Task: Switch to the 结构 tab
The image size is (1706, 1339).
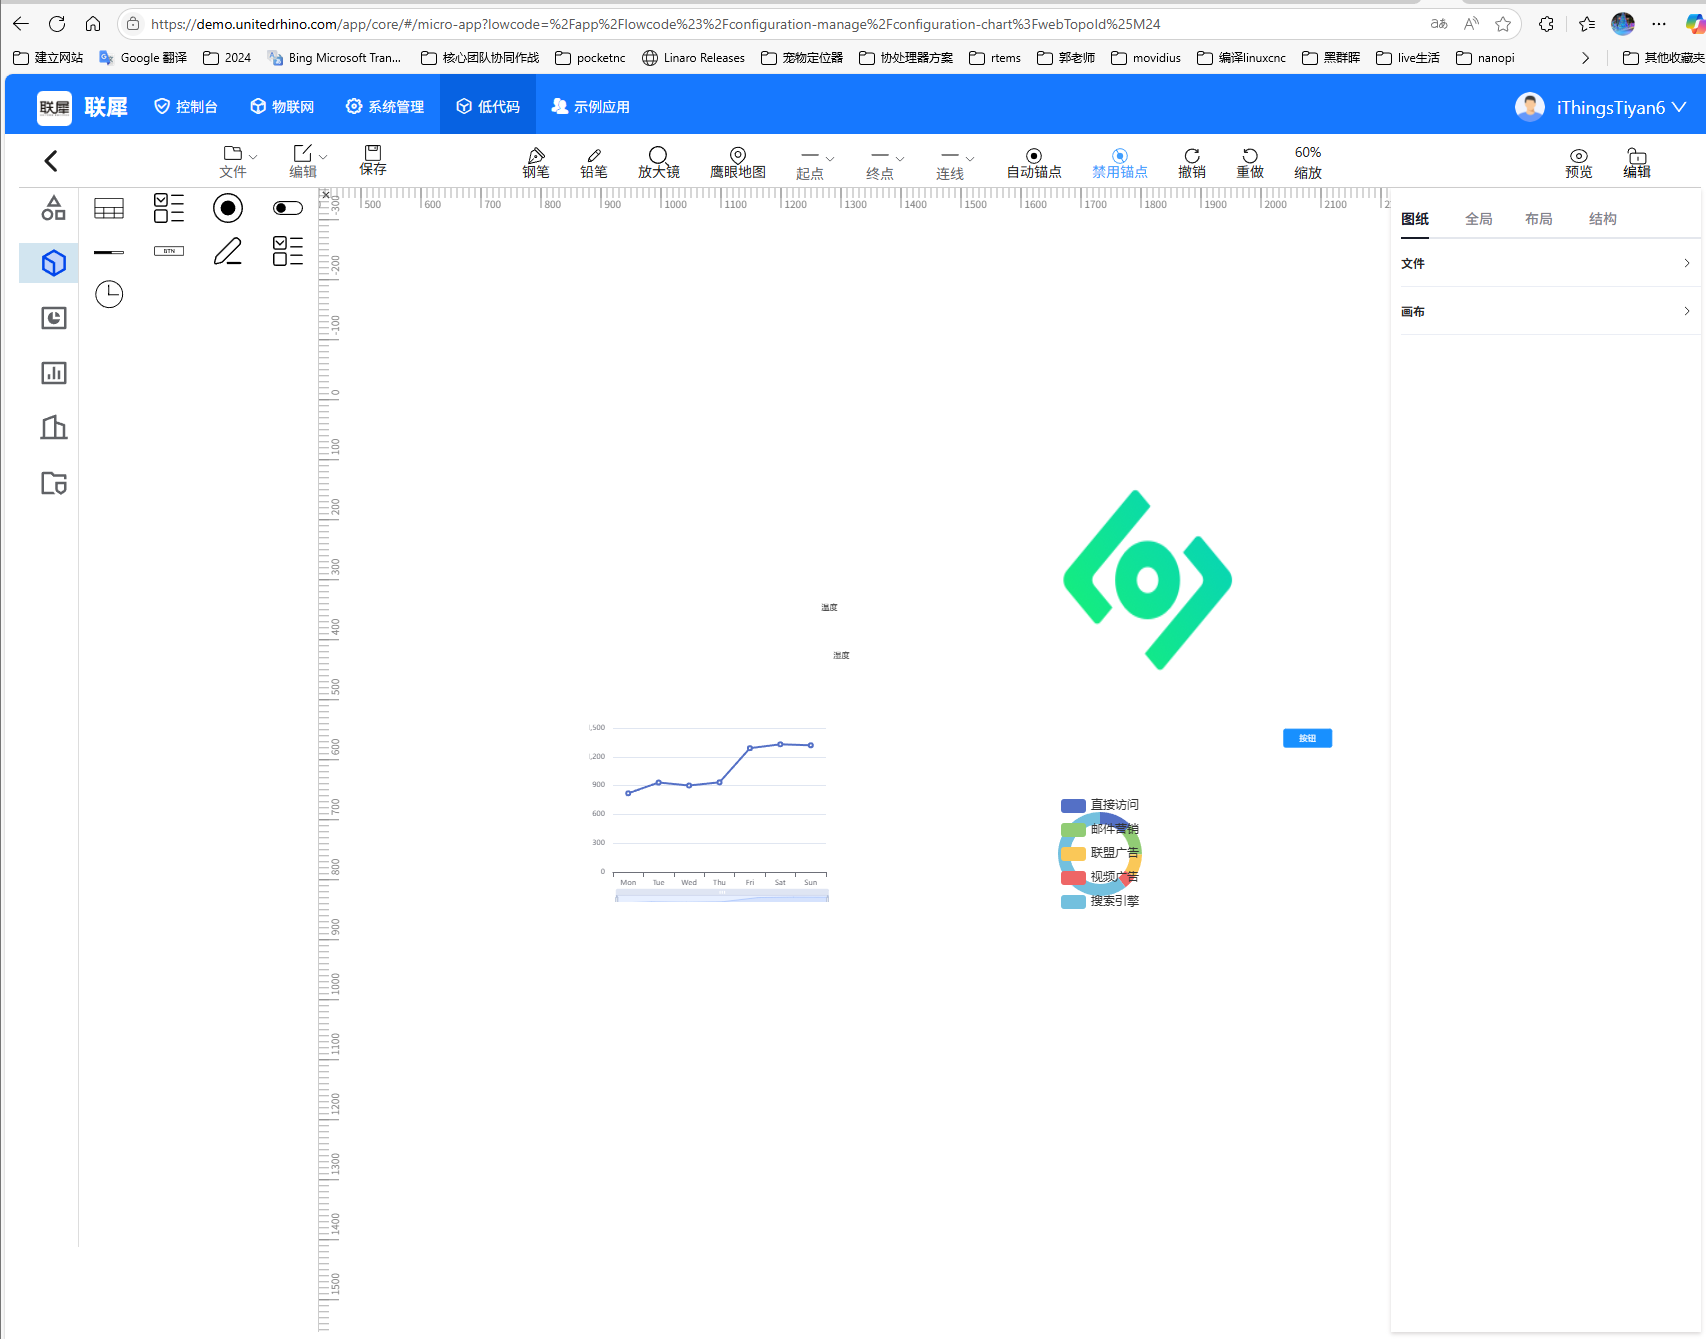Action: (x=1603, y=219)
